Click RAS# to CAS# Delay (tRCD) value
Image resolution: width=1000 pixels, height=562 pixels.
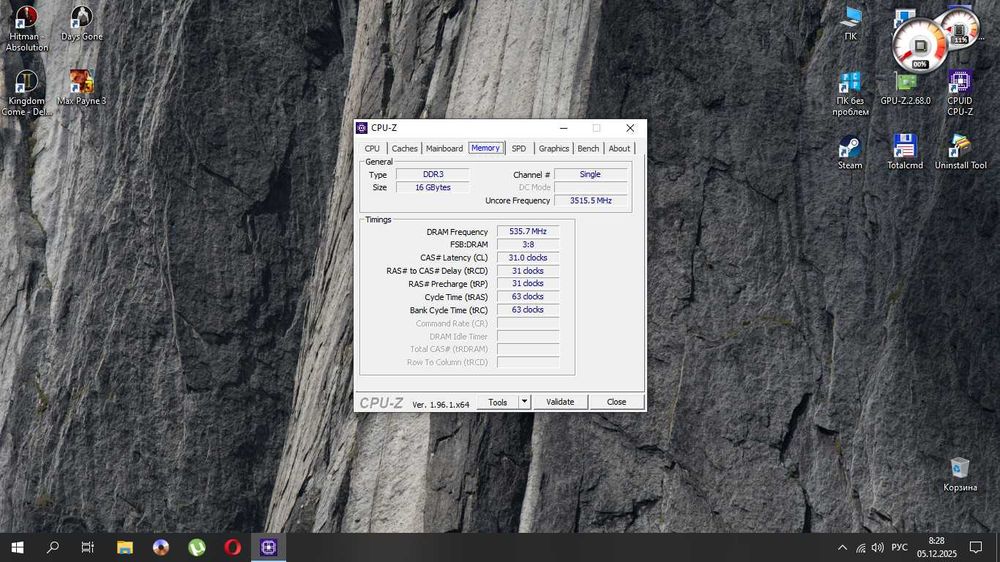coord(528,270)
